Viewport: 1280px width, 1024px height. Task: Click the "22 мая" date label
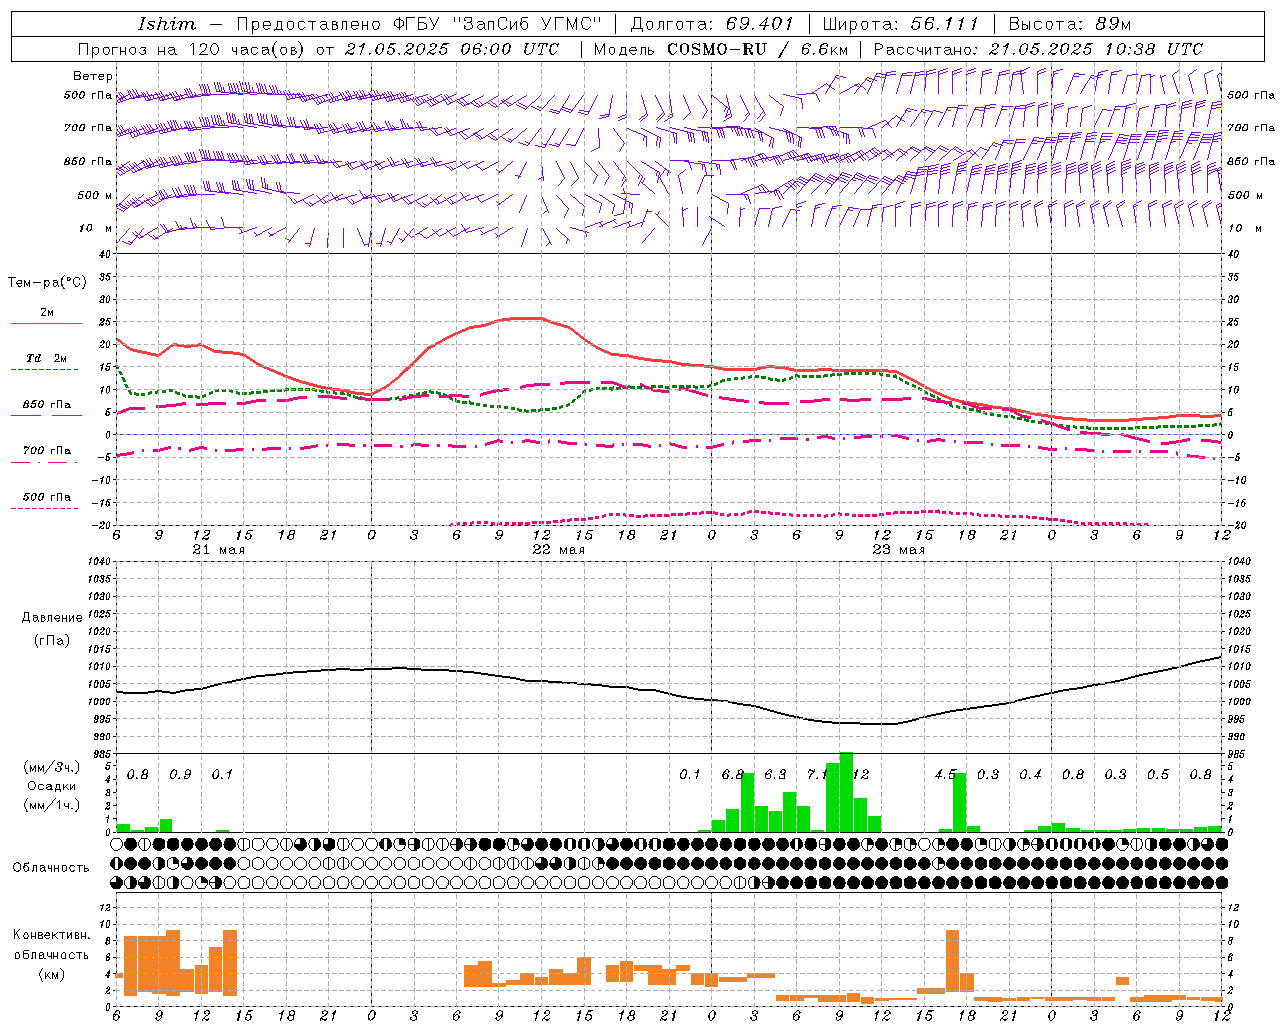559,550
